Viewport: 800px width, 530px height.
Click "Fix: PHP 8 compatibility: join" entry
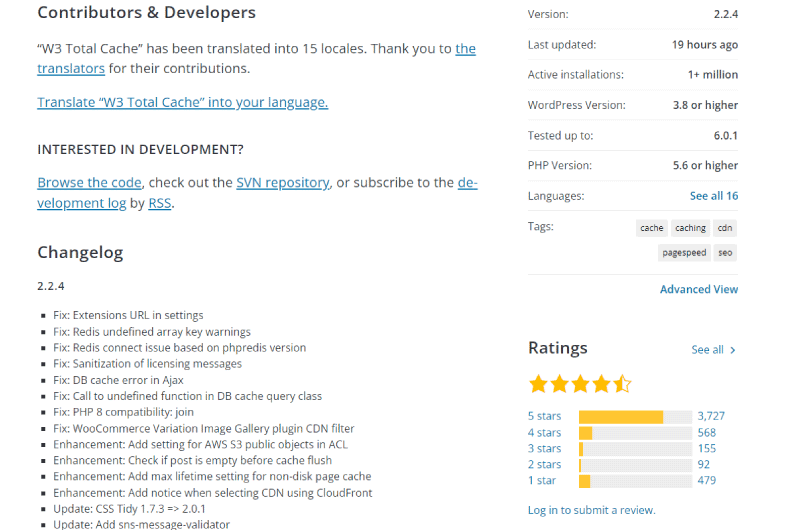[123, 412]
